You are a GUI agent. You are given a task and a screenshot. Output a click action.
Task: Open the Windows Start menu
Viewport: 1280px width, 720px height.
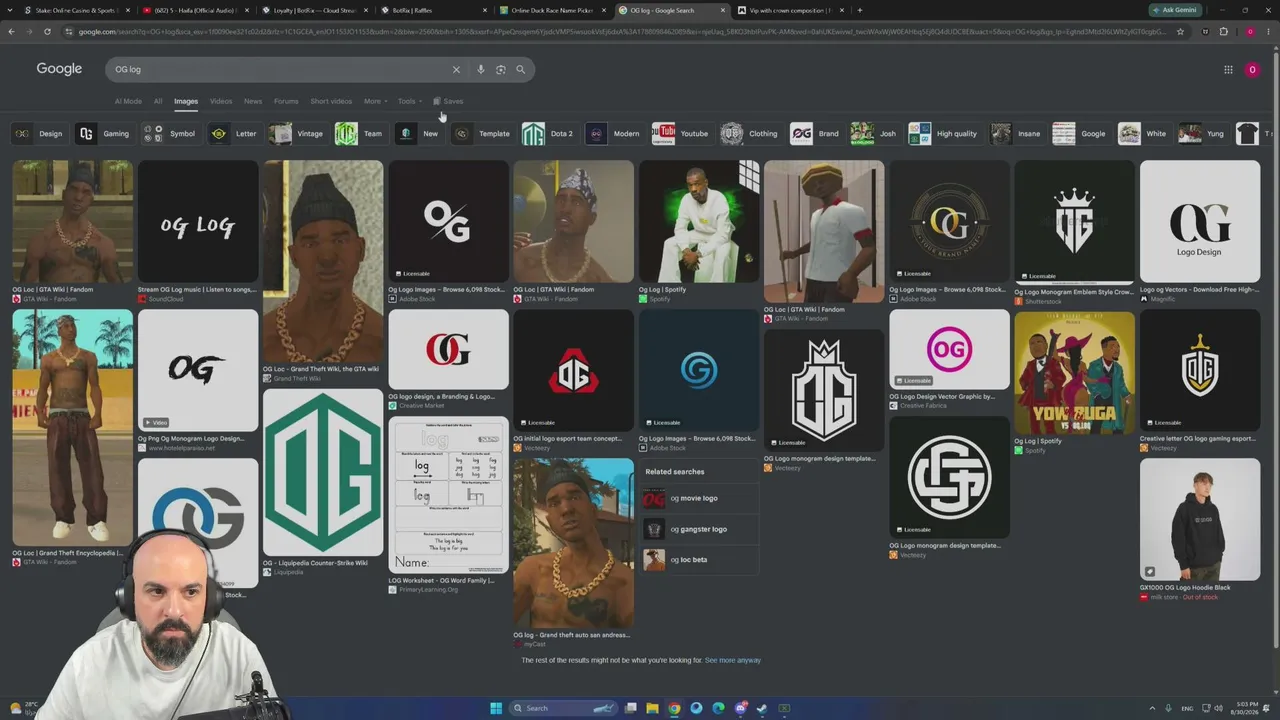(x=496, y=708)
